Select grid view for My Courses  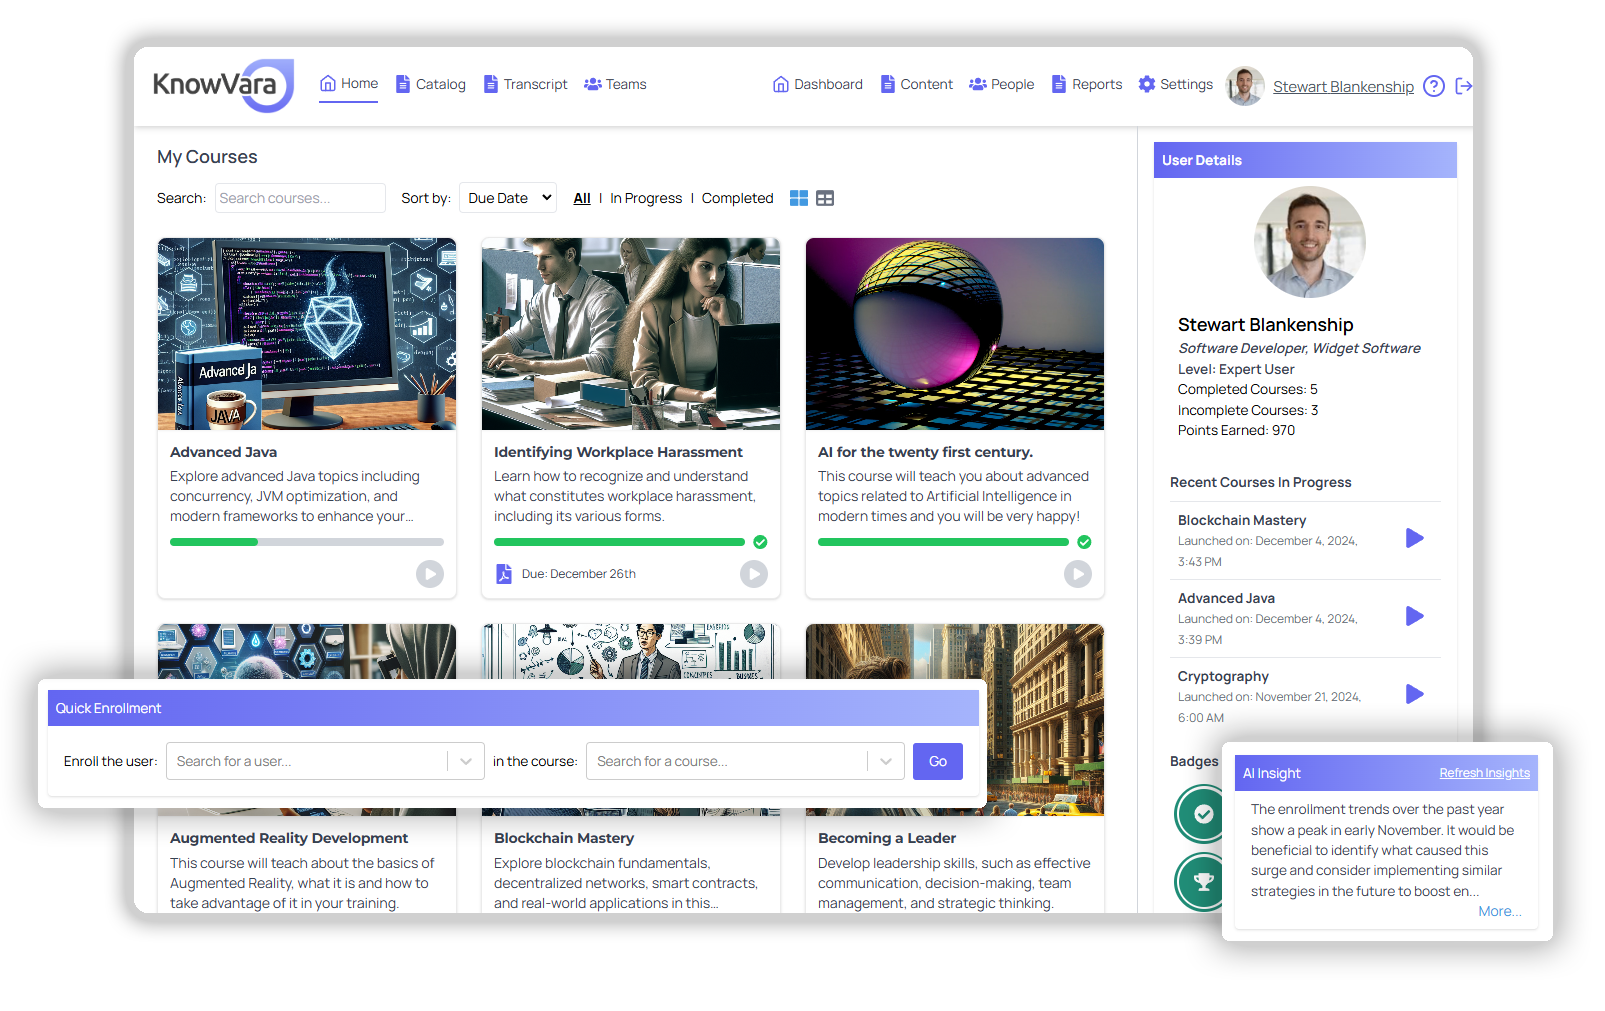click(798, 198)
